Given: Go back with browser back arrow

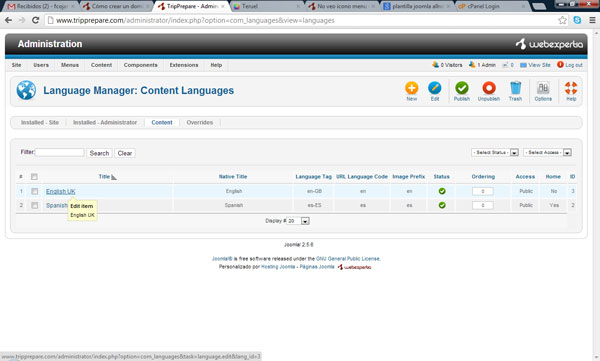Looking at the screenshot, I should click(x=8, y=20).
